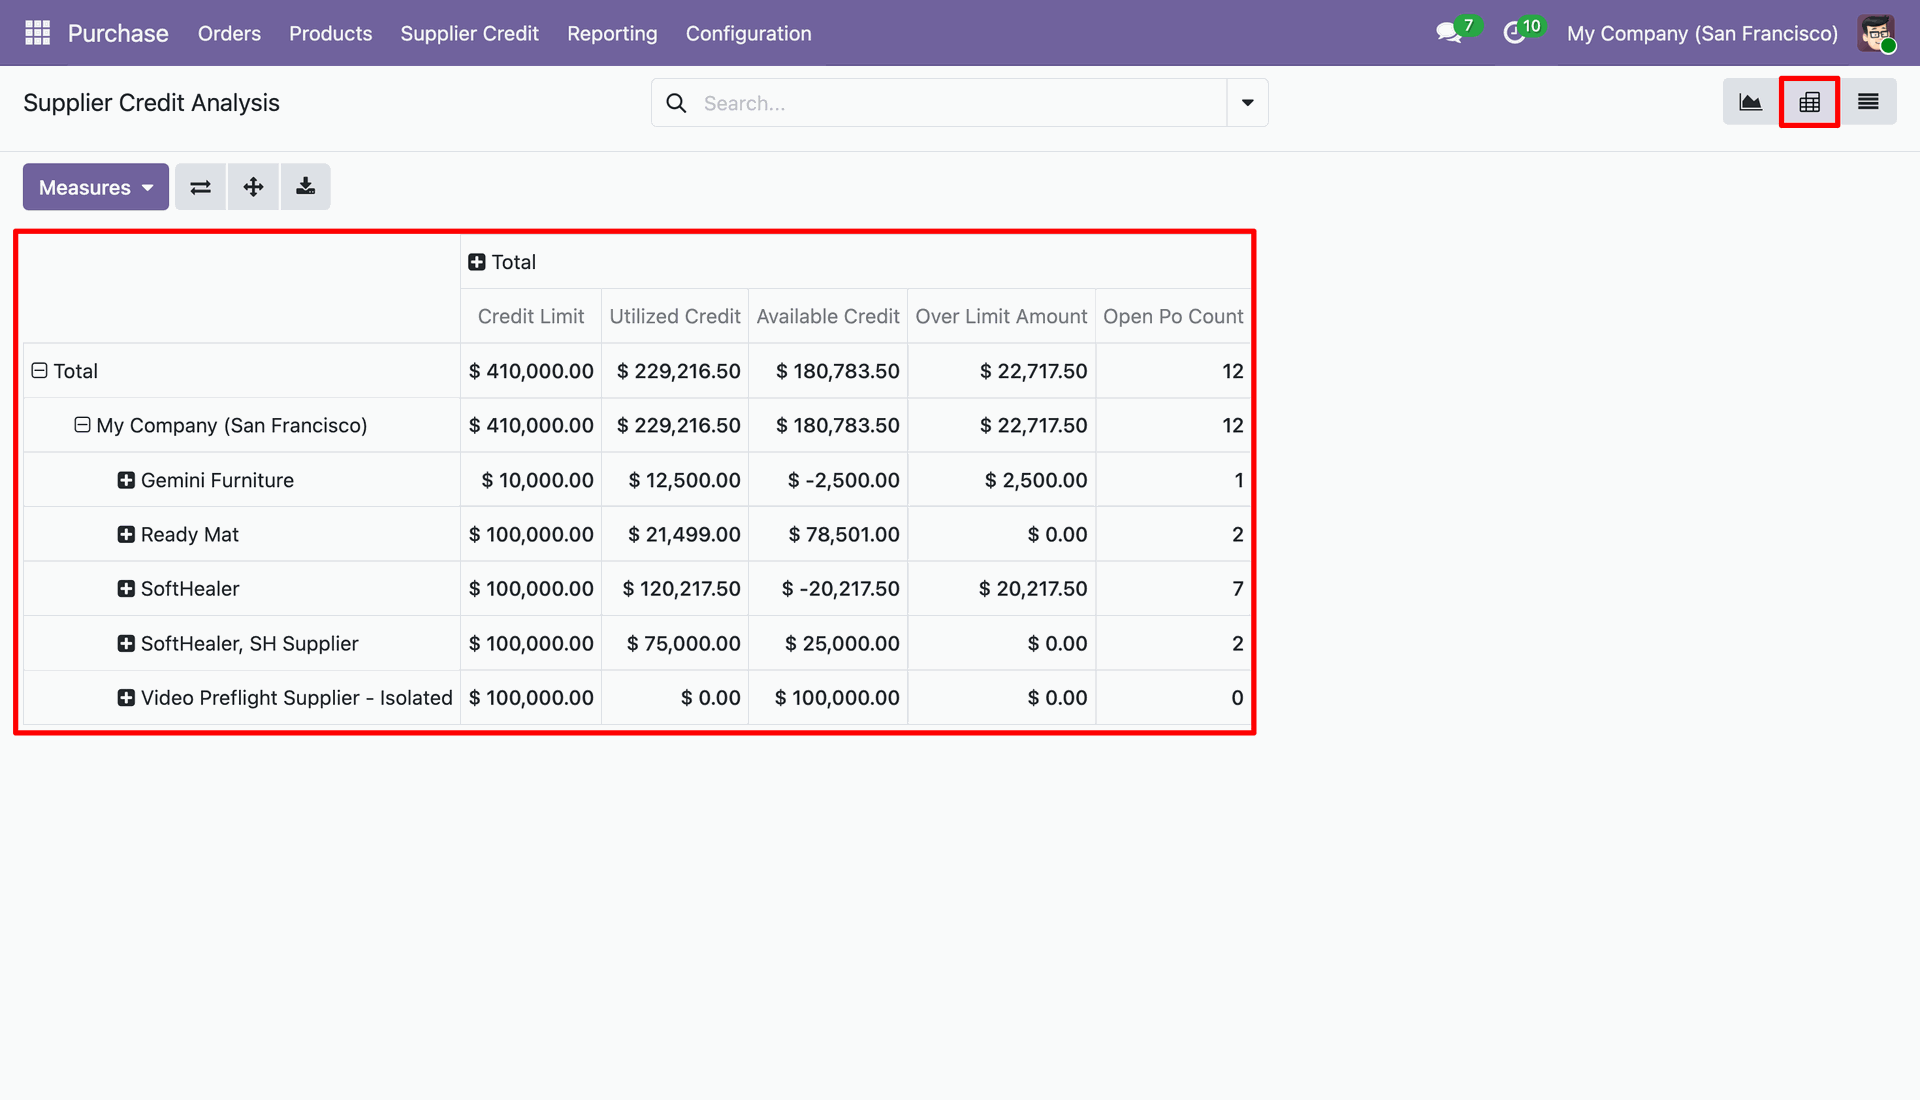Switch to graph view
Viewport: 1920px width, 1100px height.
[1750, 102]
